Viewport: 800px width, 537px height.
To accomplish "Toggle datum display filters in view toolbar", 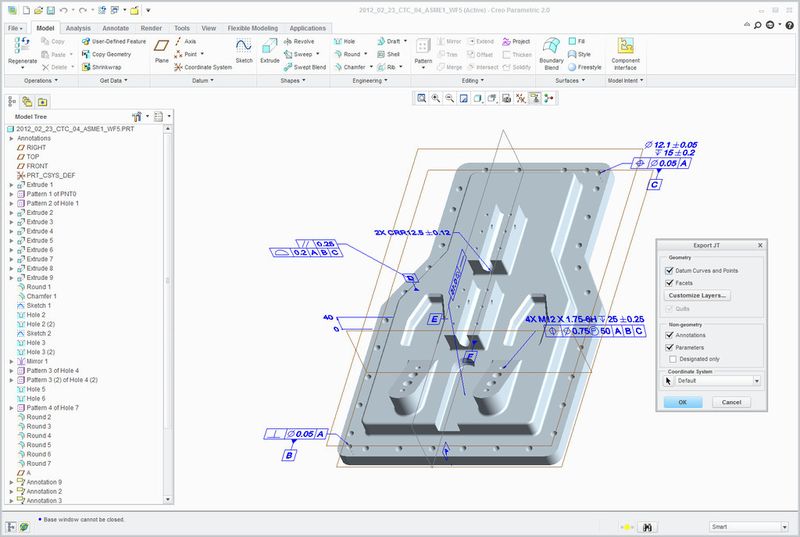I will (x=520, y=98).
